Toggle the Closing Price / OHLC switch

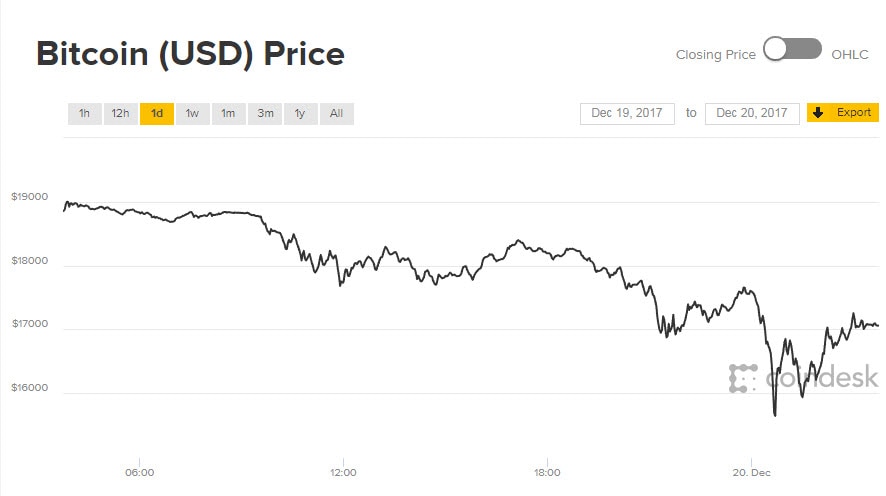click(792, 50)
